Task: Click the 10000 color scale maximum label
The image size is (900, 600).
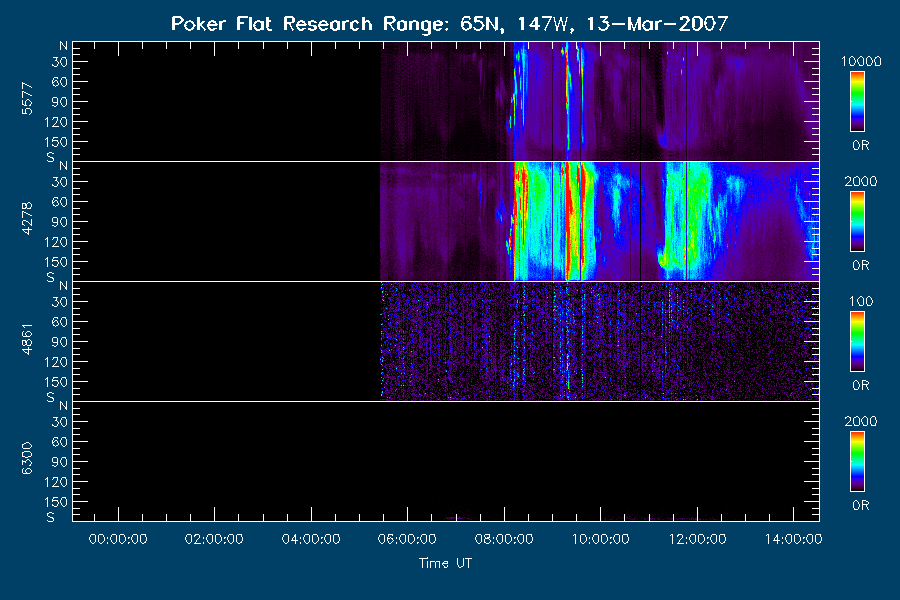Action: pos(861,61)
